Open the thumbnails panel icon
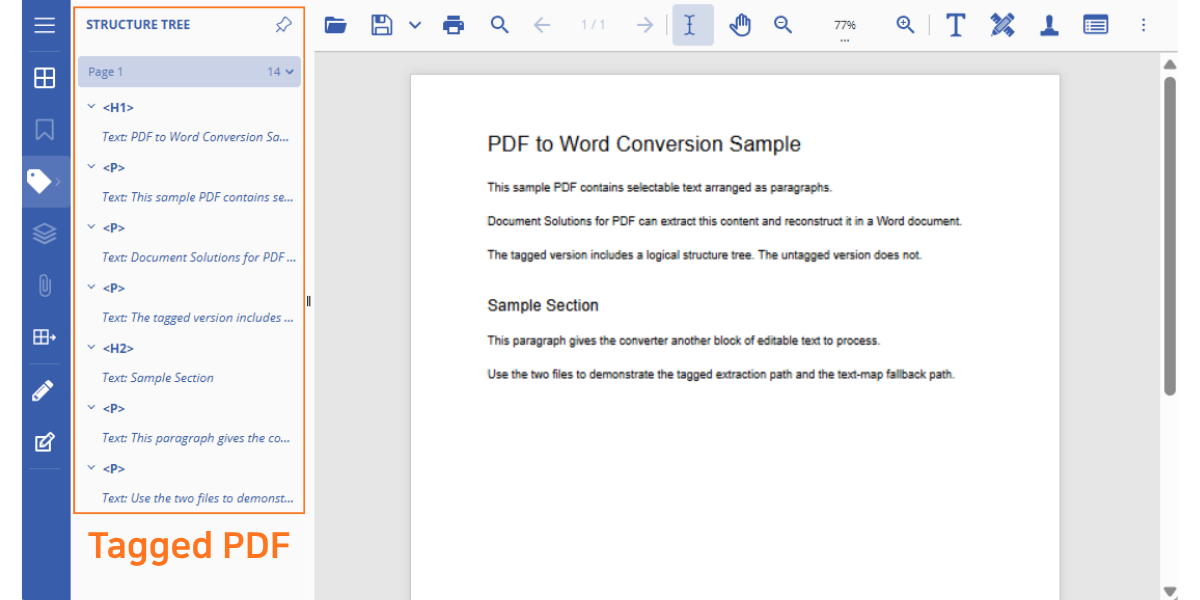The width and height of the screenshot is (1200, 600). [x=44, y=78]
